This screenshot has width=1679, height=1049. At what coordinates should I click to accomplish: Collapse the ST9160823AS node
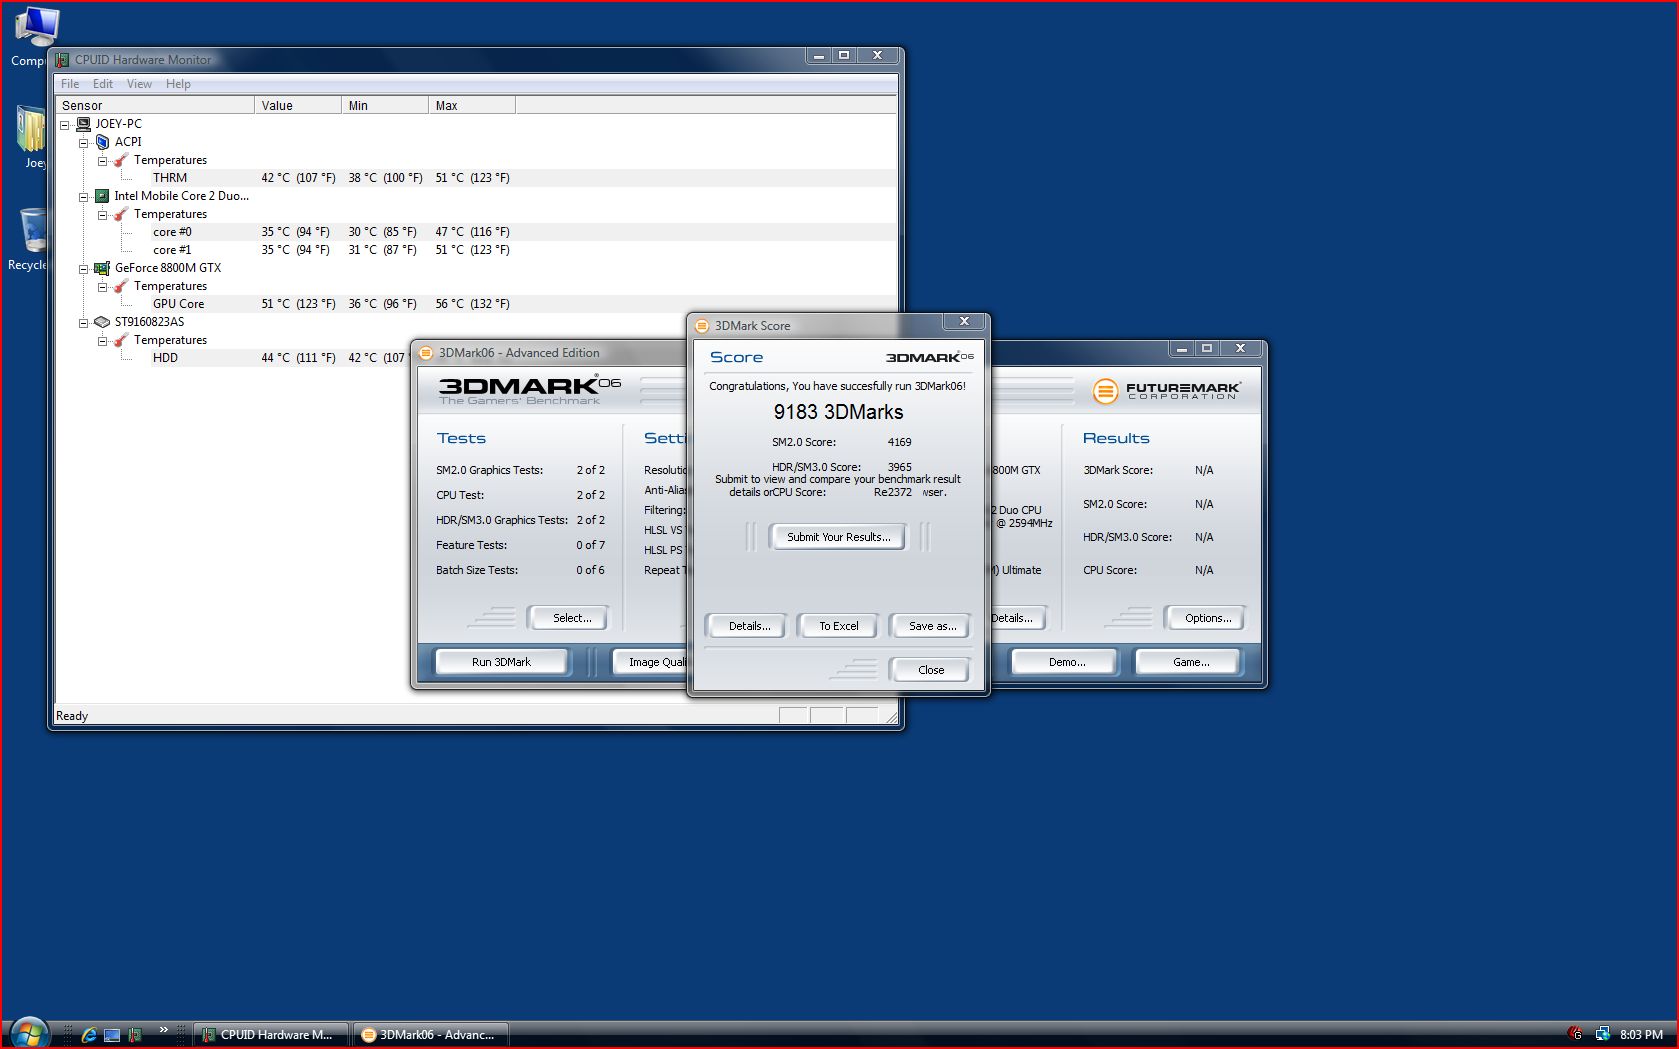(84, 323)
